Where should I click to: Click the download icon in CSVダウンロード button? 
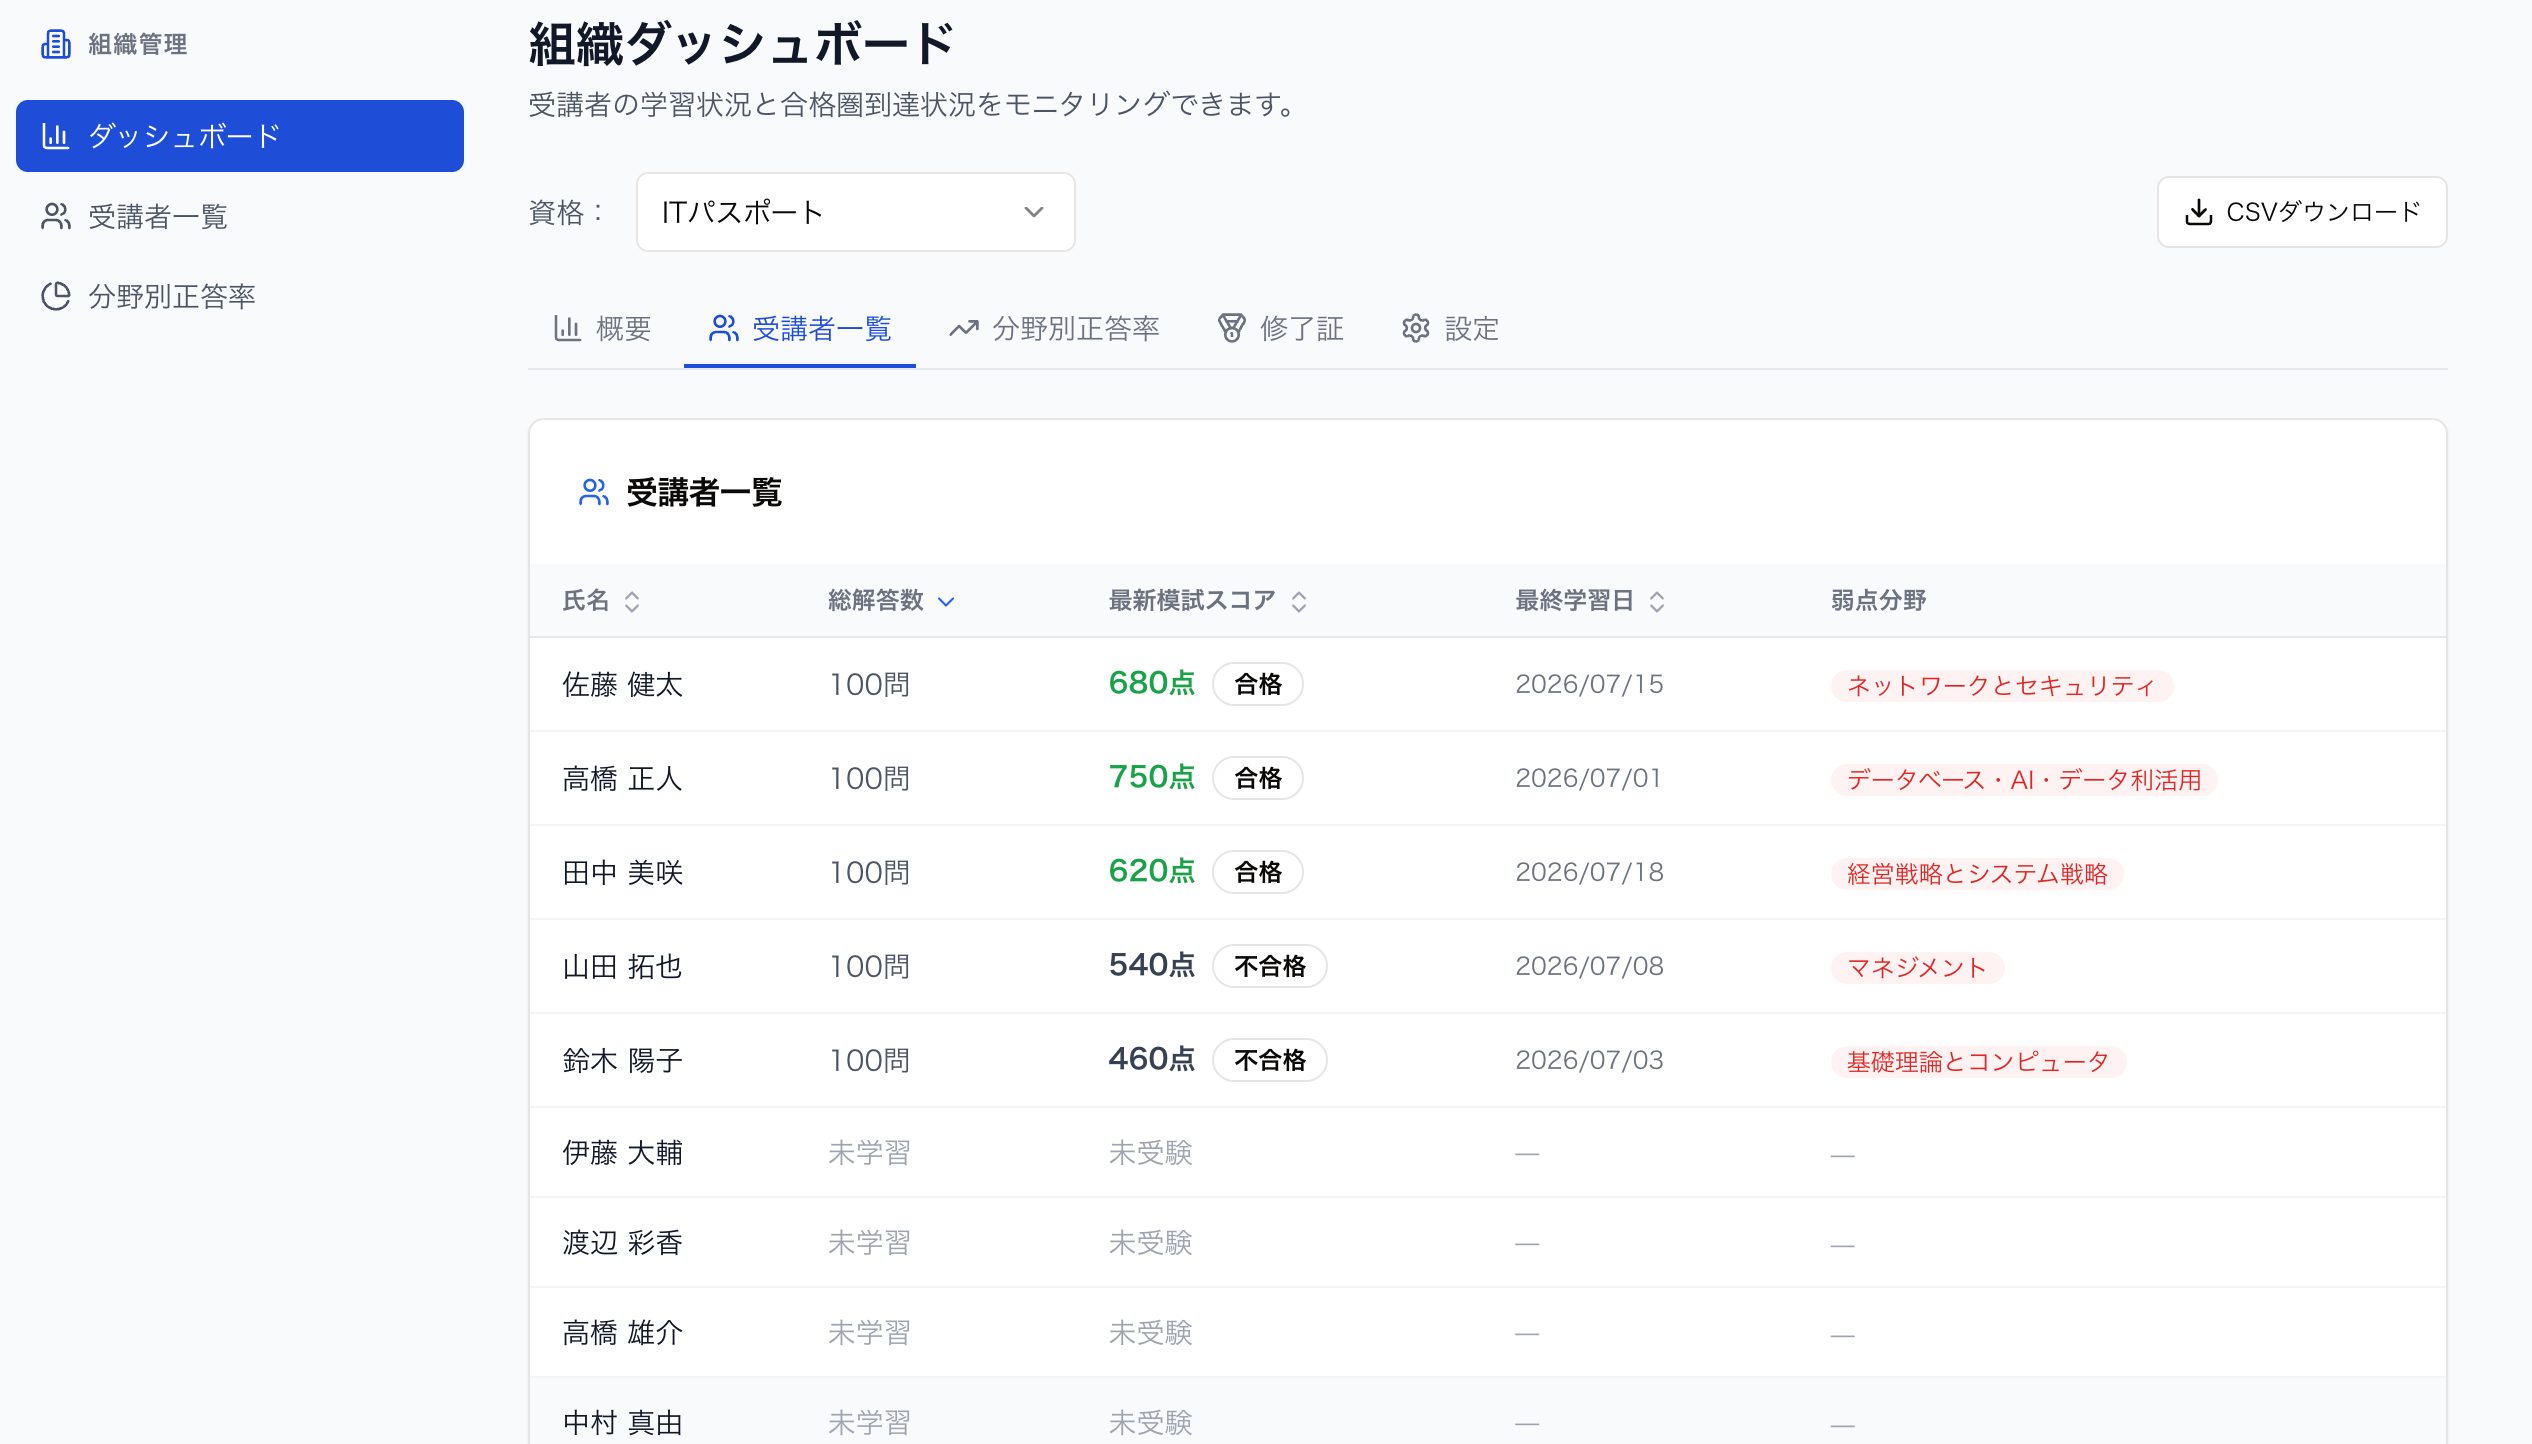click(2199, 212)
